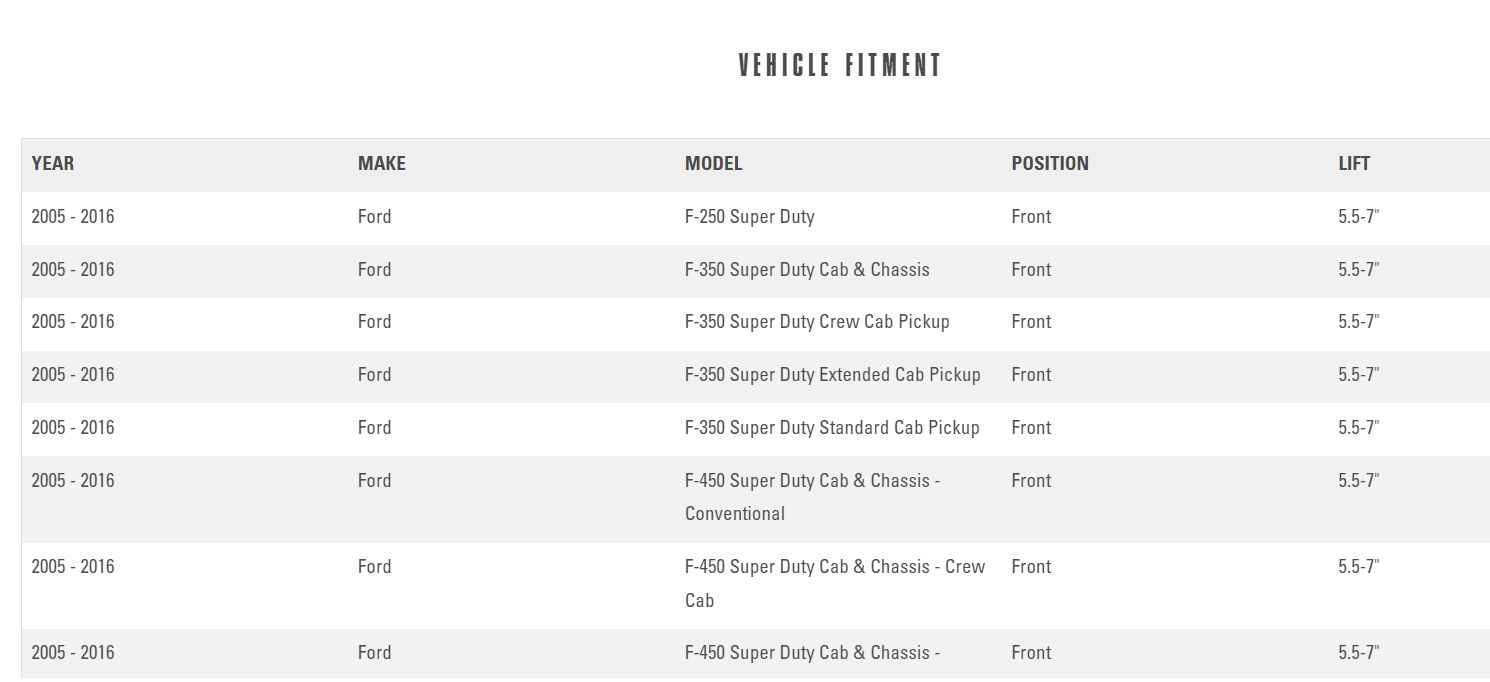Click the VEHICLE FITMENT heading
Image resolution: width=1490 pixels, height=682 pixels.
click(x=840, y=66)
